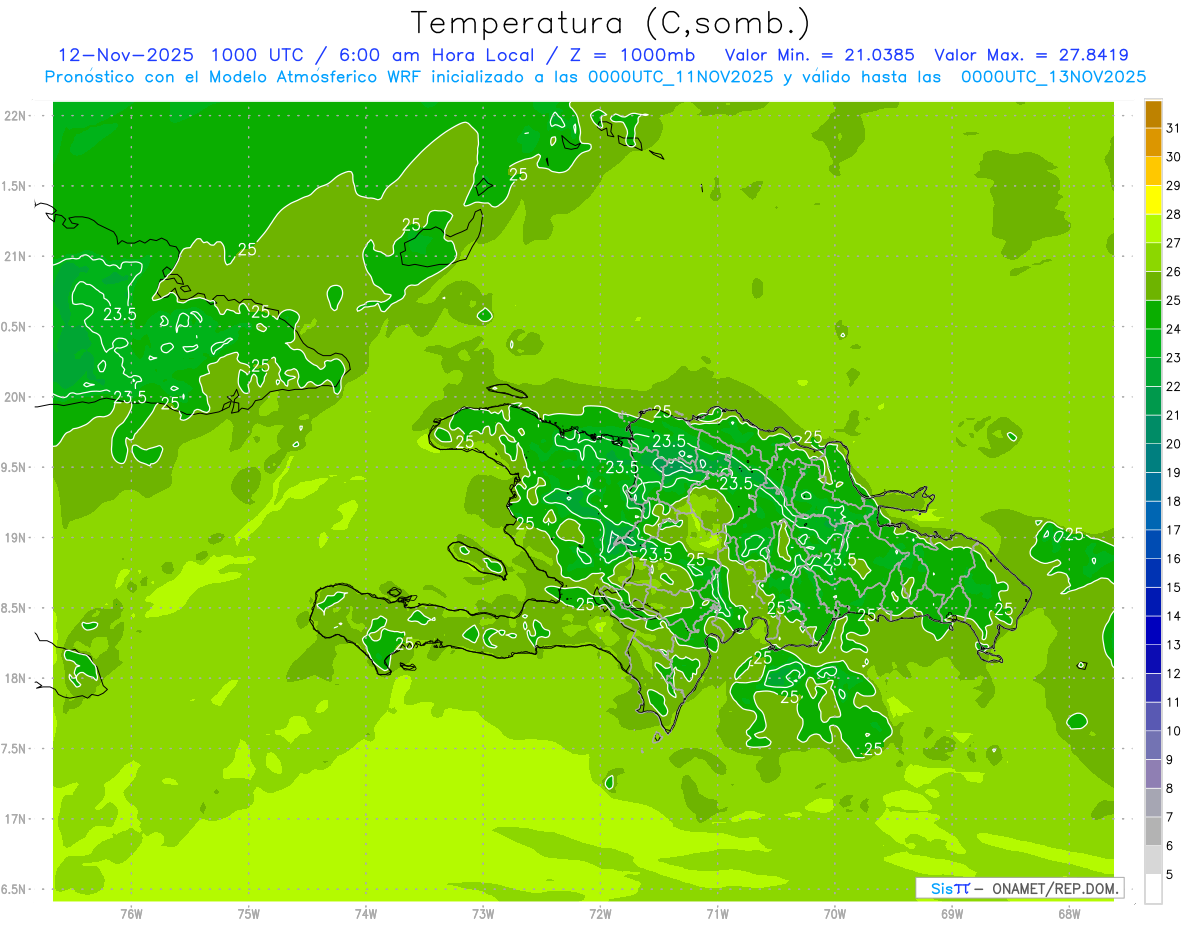Select the '0000UTC_13NOV2025' valid-until timestamp
This screenshot has height=927, width=1200.
tap(1053, 77)
